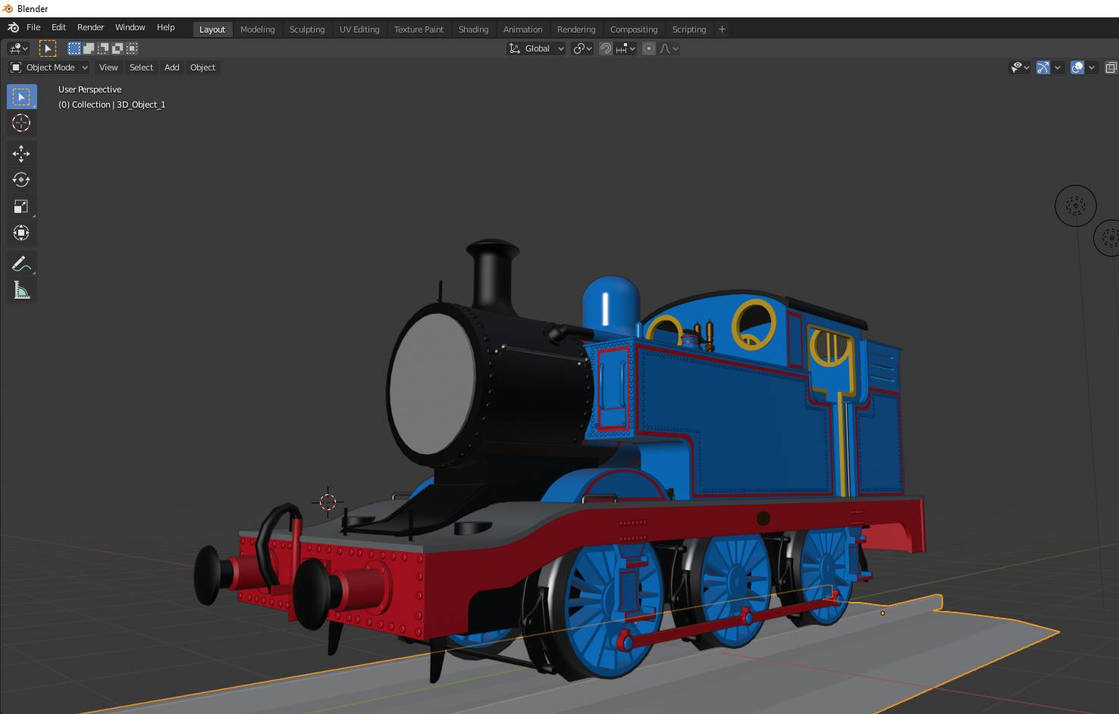Toggle snapping magnet icon
The image size is (1119, 714).
click(605, 49)
